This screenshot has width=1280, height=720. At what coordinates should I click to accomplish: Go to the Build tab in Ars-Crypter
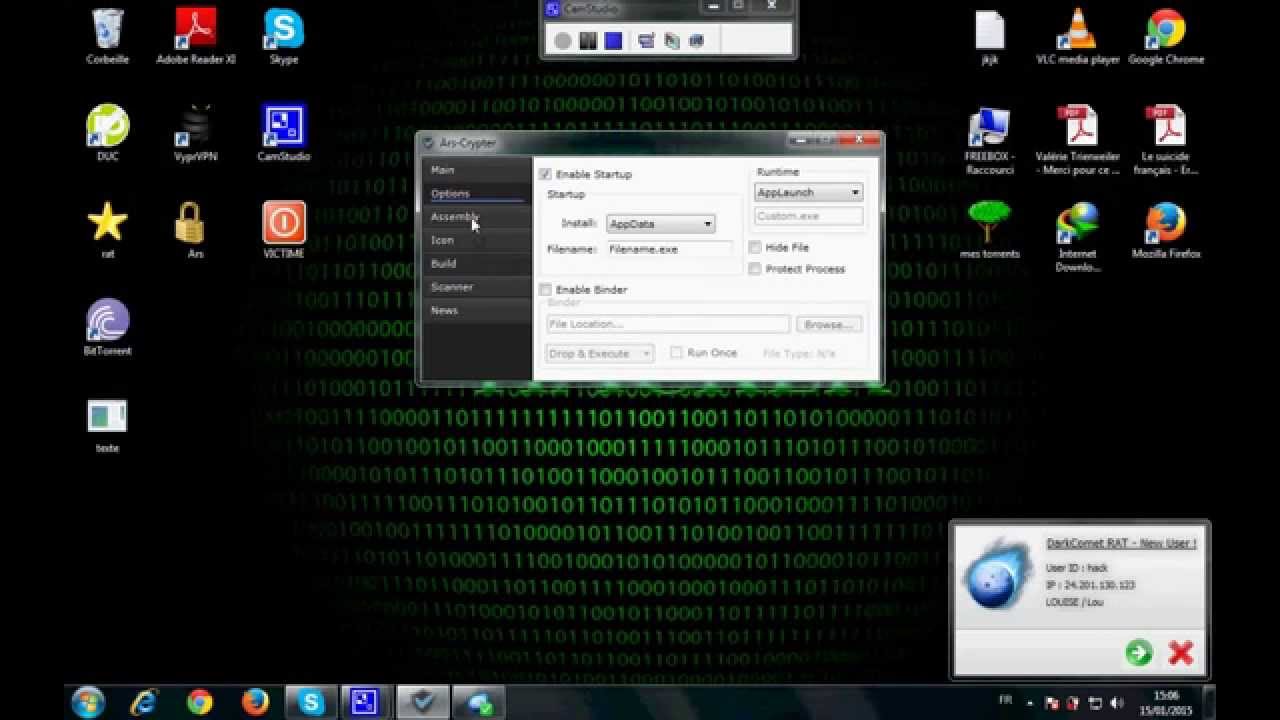click(476, 263)
